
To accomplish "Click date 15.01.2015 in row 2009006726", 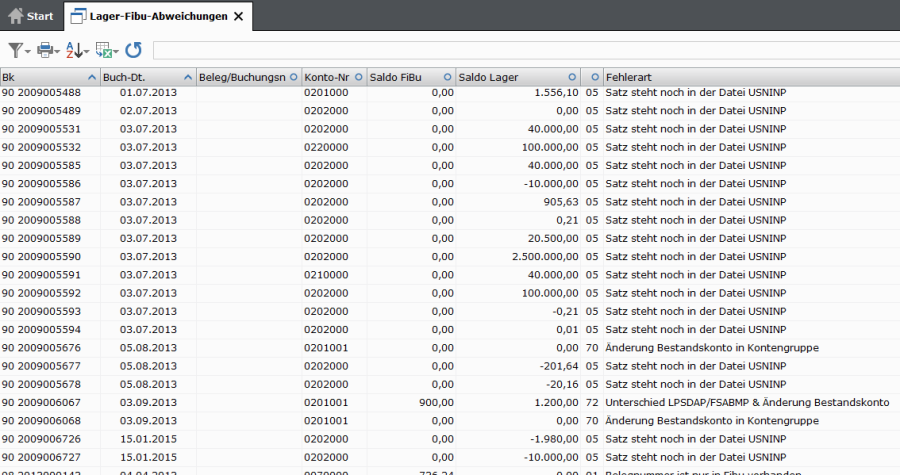I will point(148,439).
